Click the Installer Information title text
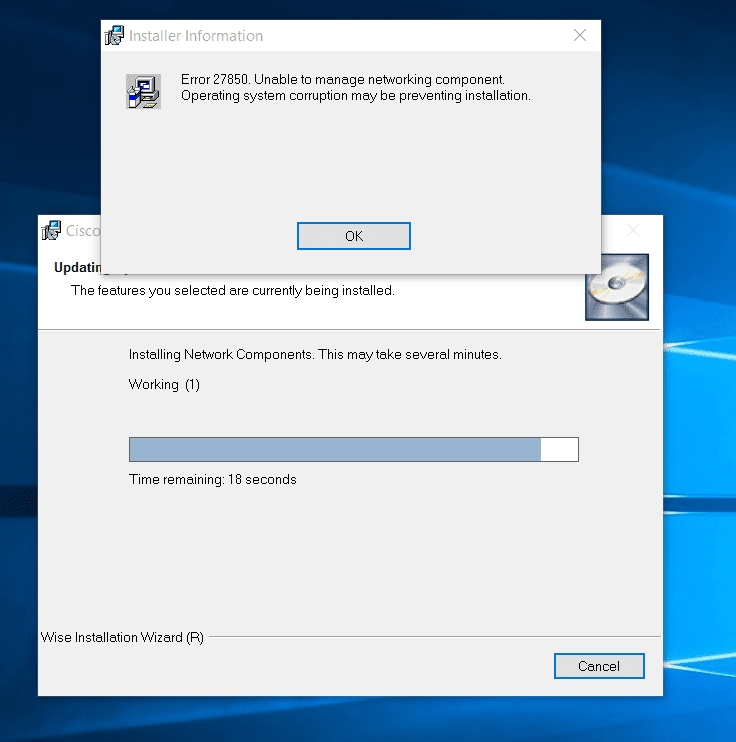 coord(196,36)
